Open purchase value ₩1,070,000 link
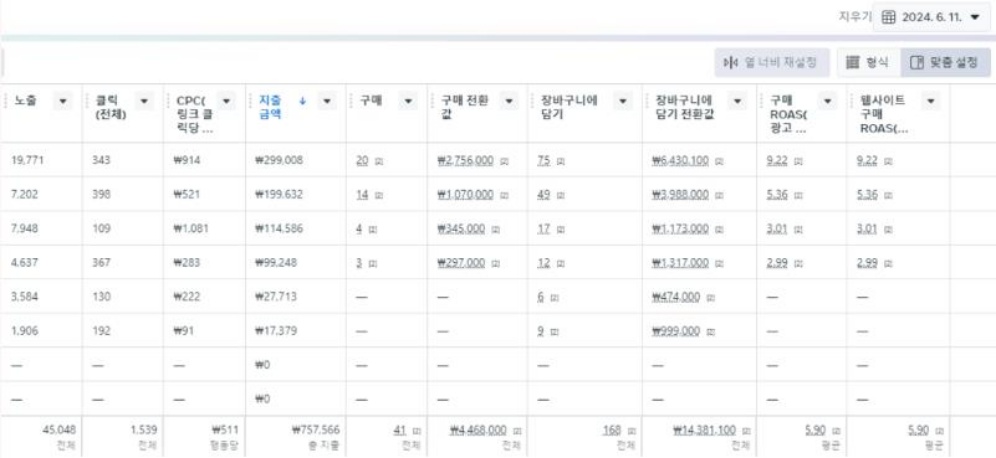996x458 pixels. 465,195
